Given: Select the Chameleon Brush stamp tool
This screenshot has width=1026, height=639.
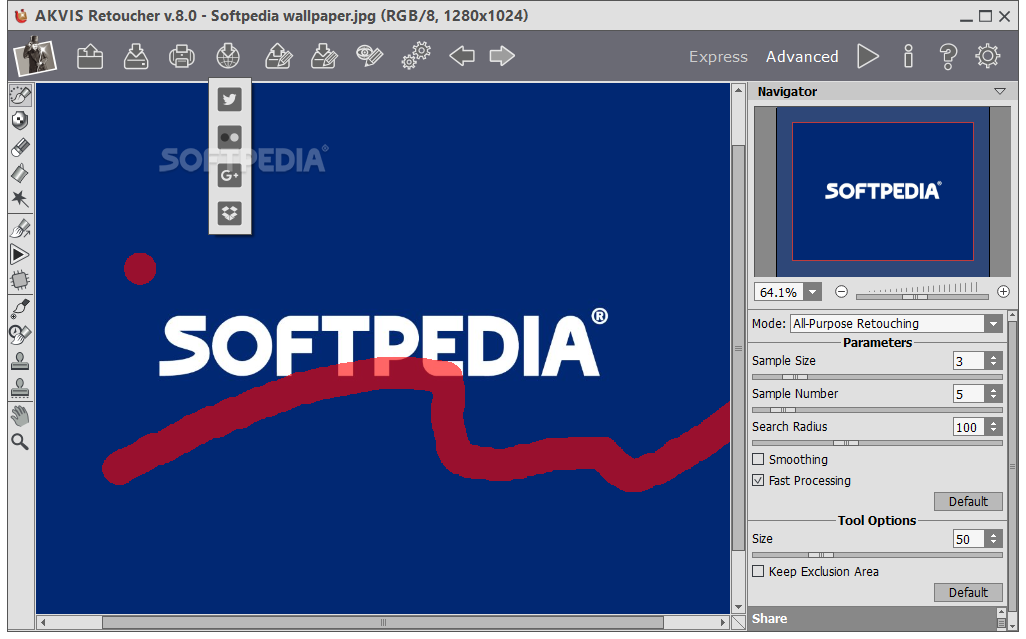Looking at the screenshot, I should point(20,387).
